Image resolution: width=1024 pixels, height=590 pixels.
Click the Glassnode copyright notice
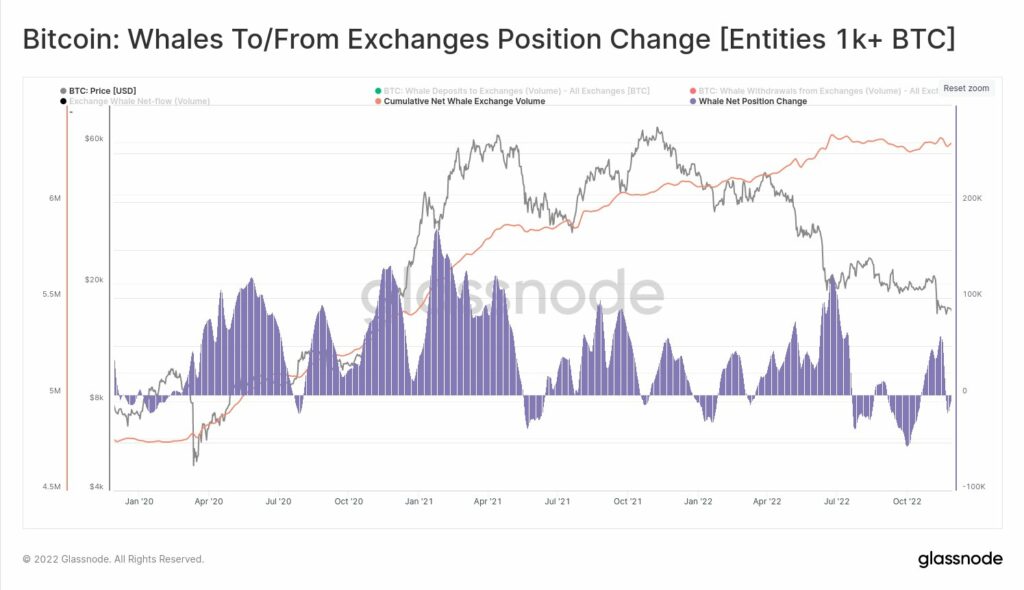[x=113, y=559]
